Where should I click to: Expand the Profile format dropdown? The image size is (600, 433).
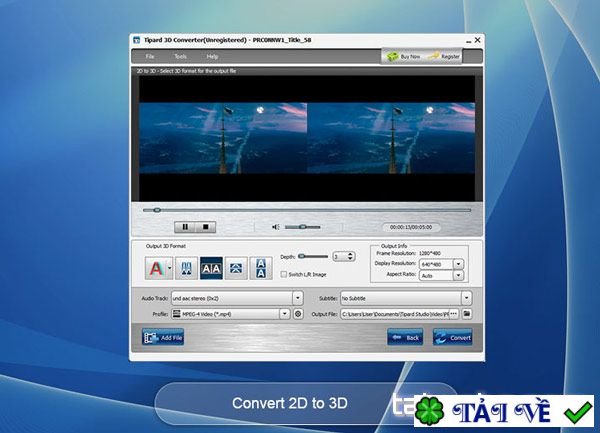[285, 314]
